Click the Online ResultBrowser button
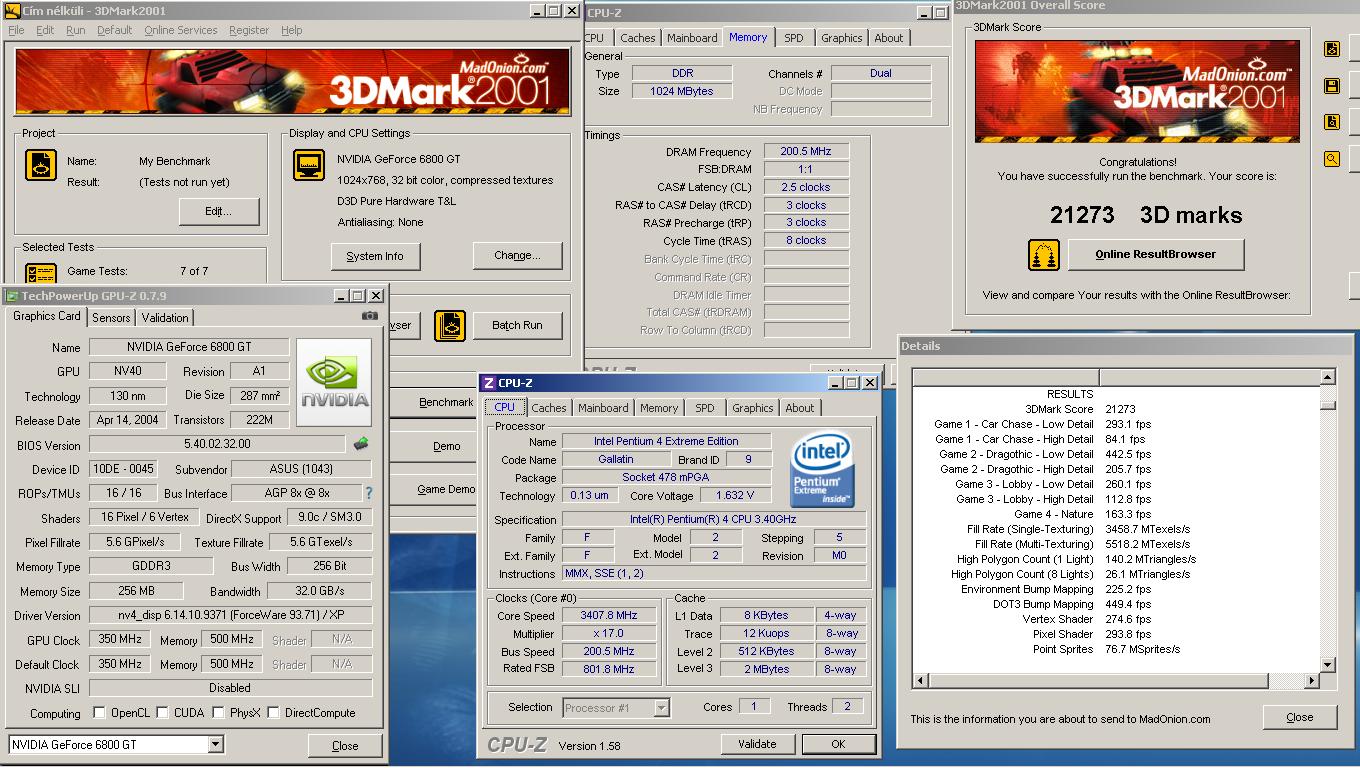Viewport: 1360px width, 768px height. click(x=1156, y=254)
